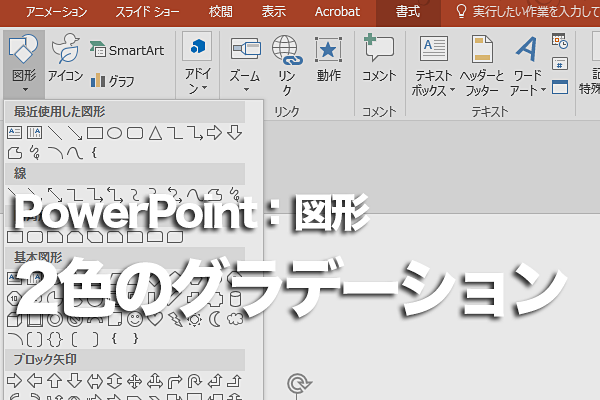This screenshot has width=600, height=400.
Task: Click the 実行したい作業を入力 search box
Action: (x=528, y=12)
